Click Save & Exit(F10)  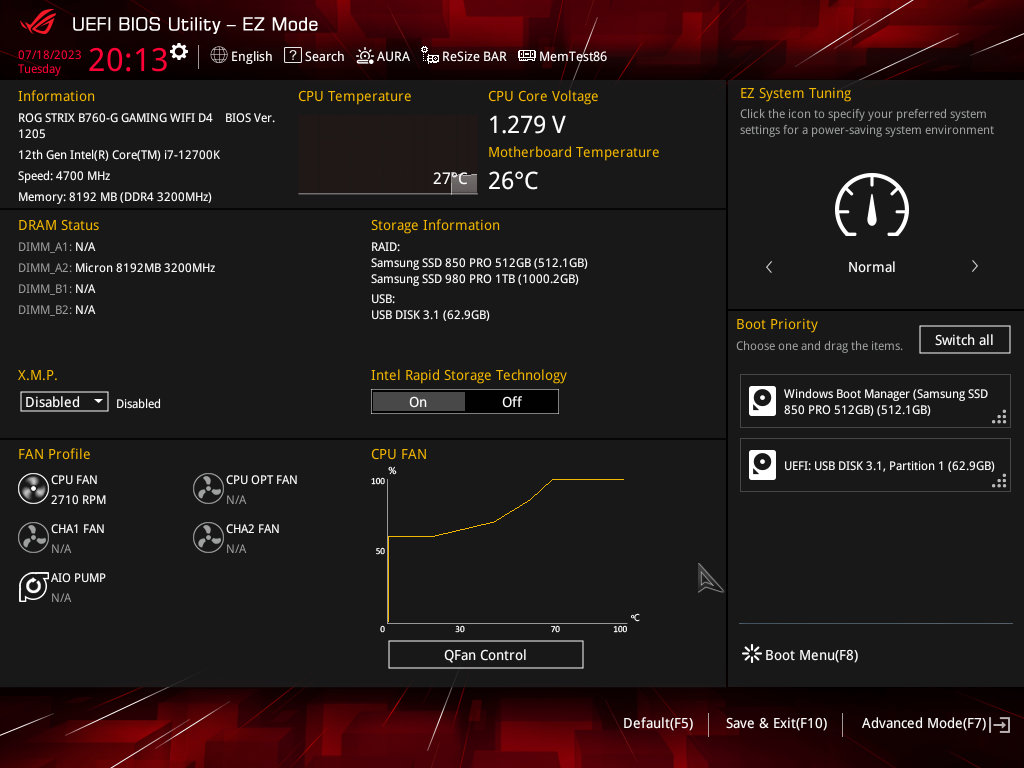coord(776,723)
